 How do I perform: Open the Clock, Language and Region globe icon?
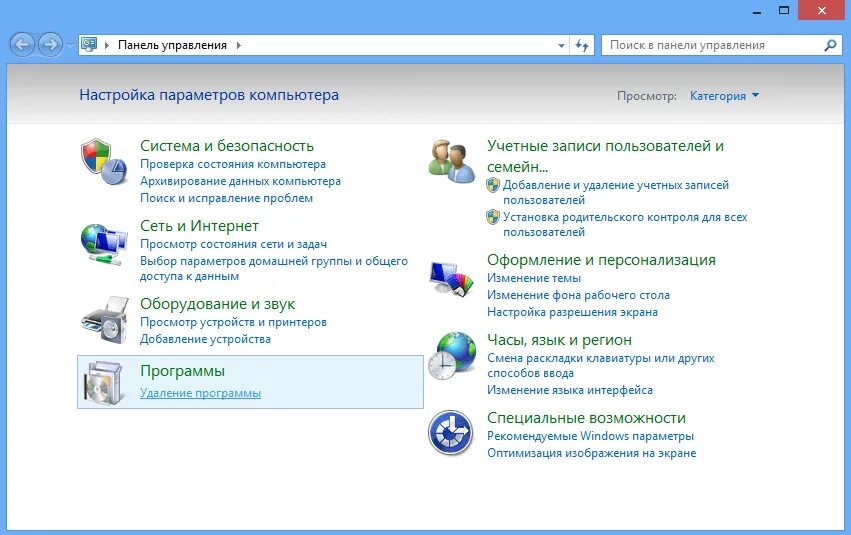pos(452,355)
